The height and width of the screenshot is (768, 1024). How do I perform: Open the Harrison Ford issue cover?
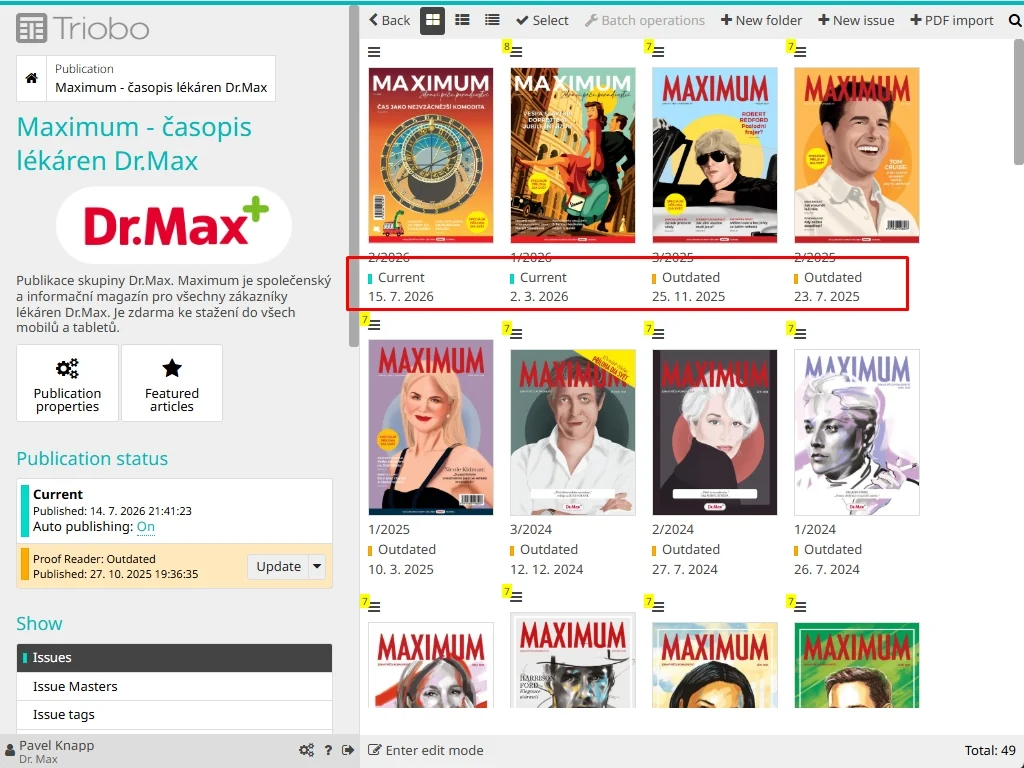573,660
